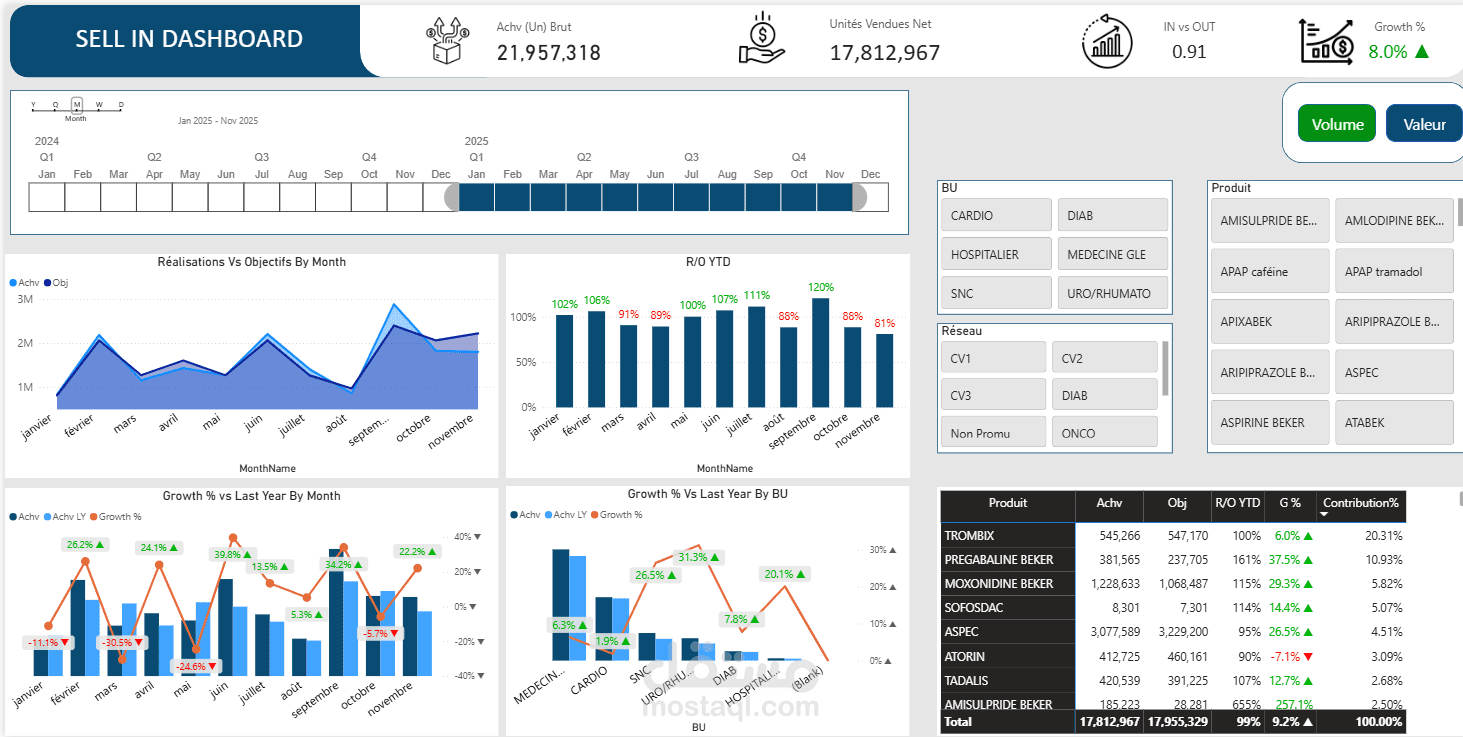
Task: Select the Jun 2025 cell on the timeline
Action: pyautogui.click(x=655, y=197)
